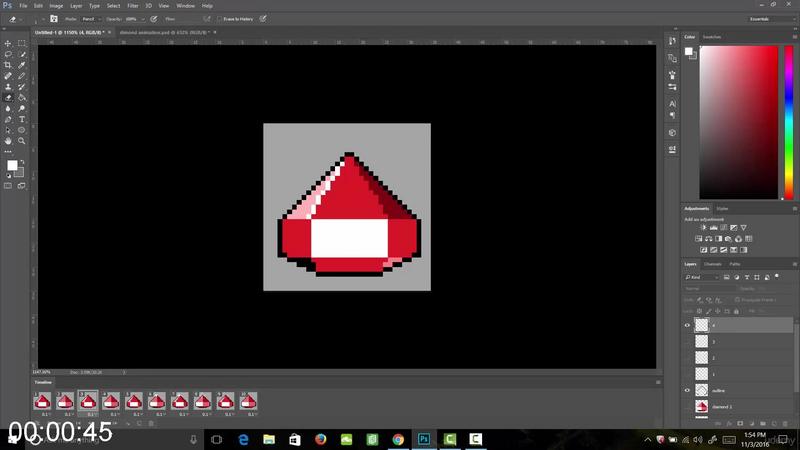The height and width of the screenshot is (450, 800).
Task: Select the Ellipse shape tool
Action: (21, 130)
